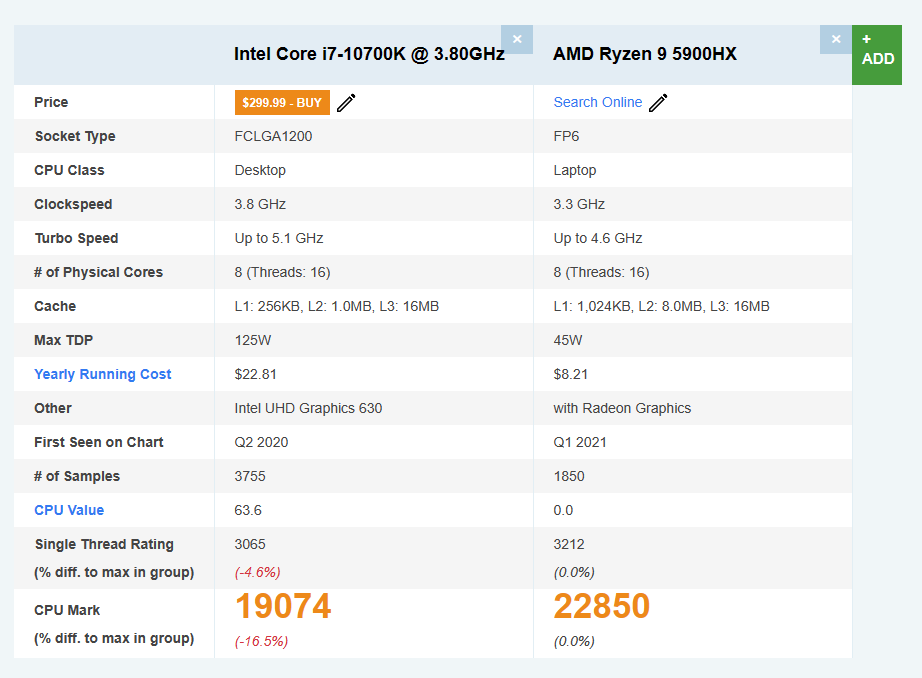
Task: Click the Single Thread Rating label
Action: tap(104, 545)
